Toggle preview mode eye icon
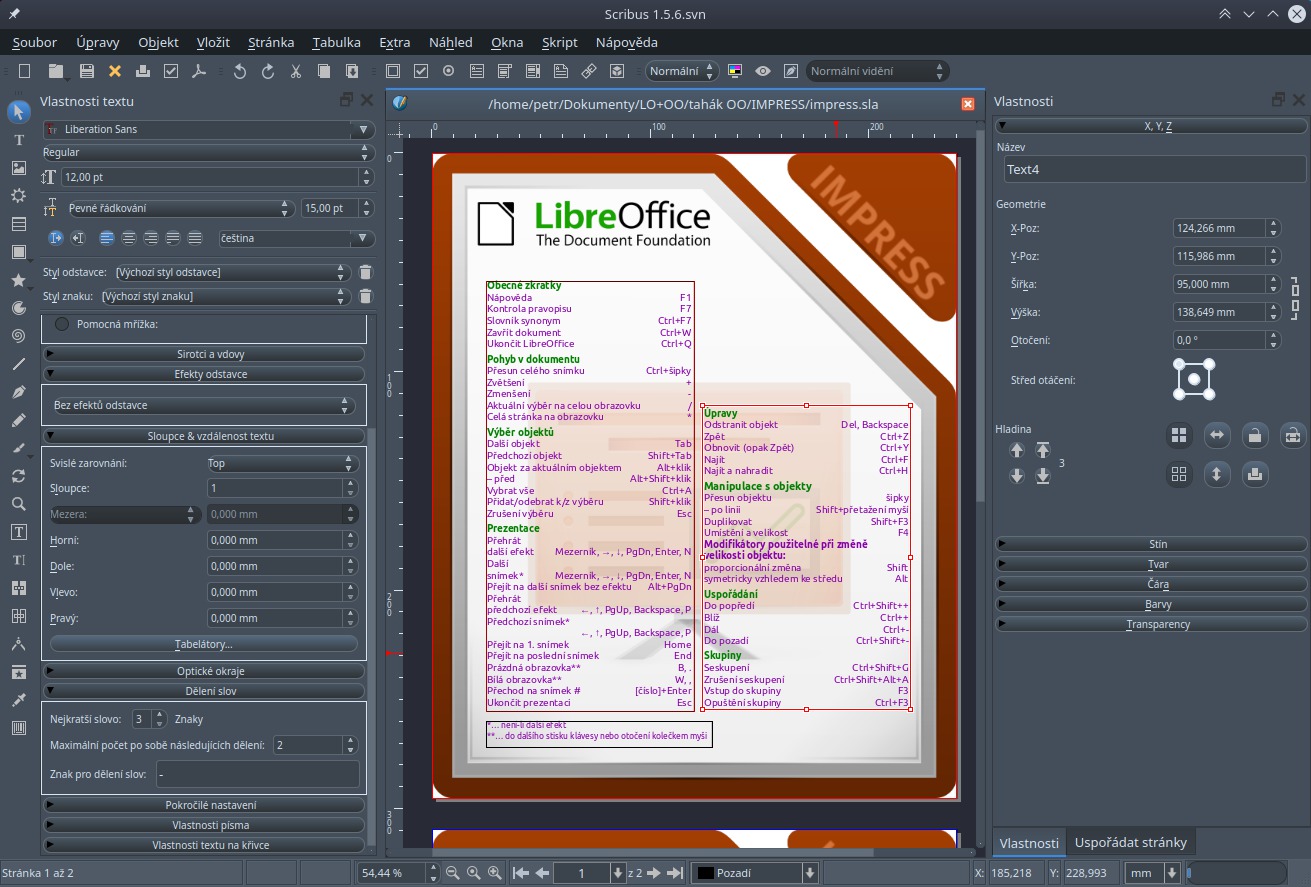This screenshot has height=887, width=1311. coord(763,71)
